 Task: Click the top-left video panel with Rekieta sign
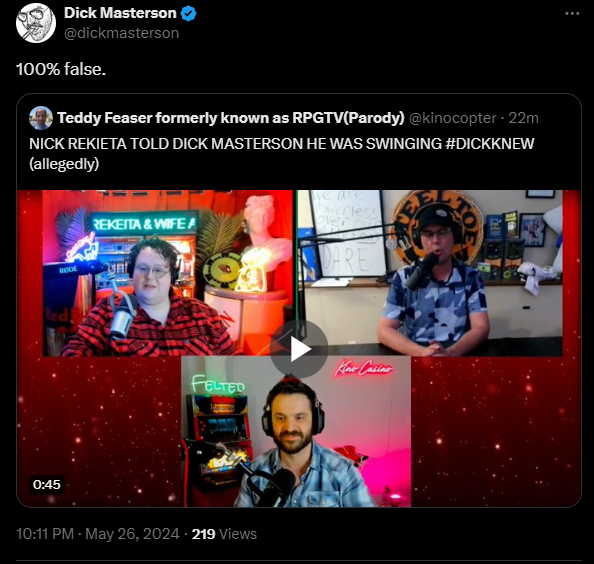tap(167, 273)
